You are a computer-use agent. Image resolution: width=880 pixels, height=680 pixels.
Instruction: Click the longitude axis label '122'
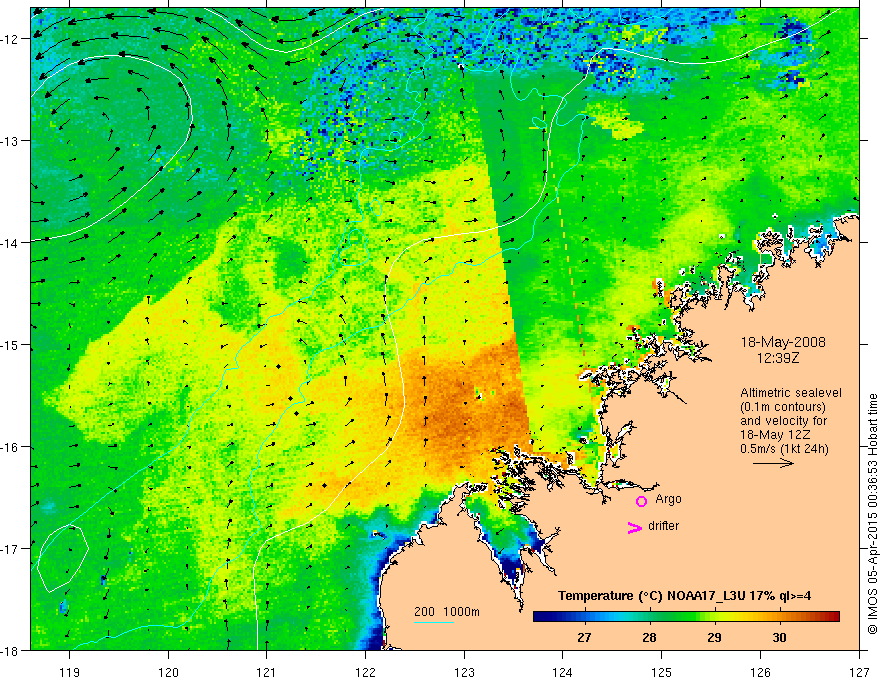click(x=365, y=672)
